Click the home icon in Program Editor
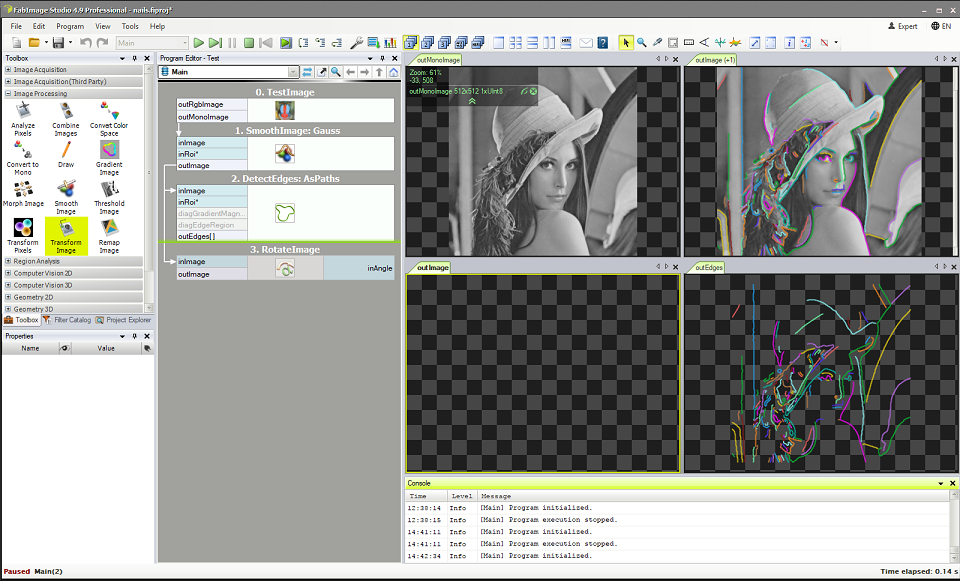The height and width of the screenshot is (581, 960). click(393, 72)
